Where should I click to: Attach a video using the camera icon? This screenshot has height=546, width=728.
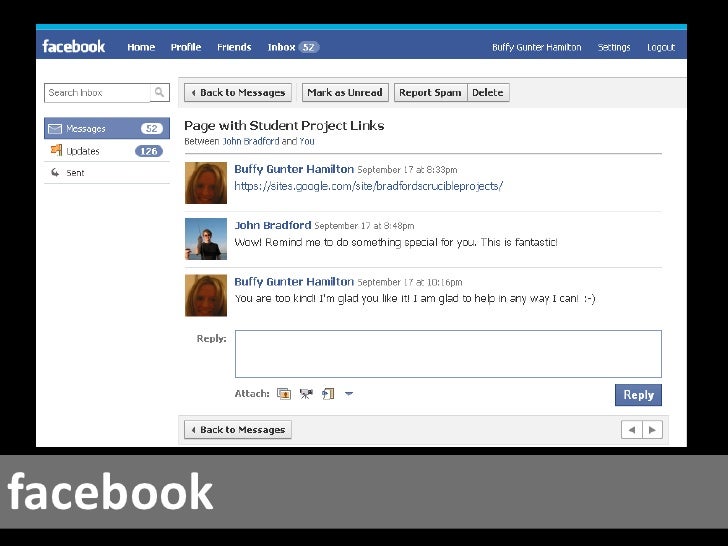coord(306,394)
